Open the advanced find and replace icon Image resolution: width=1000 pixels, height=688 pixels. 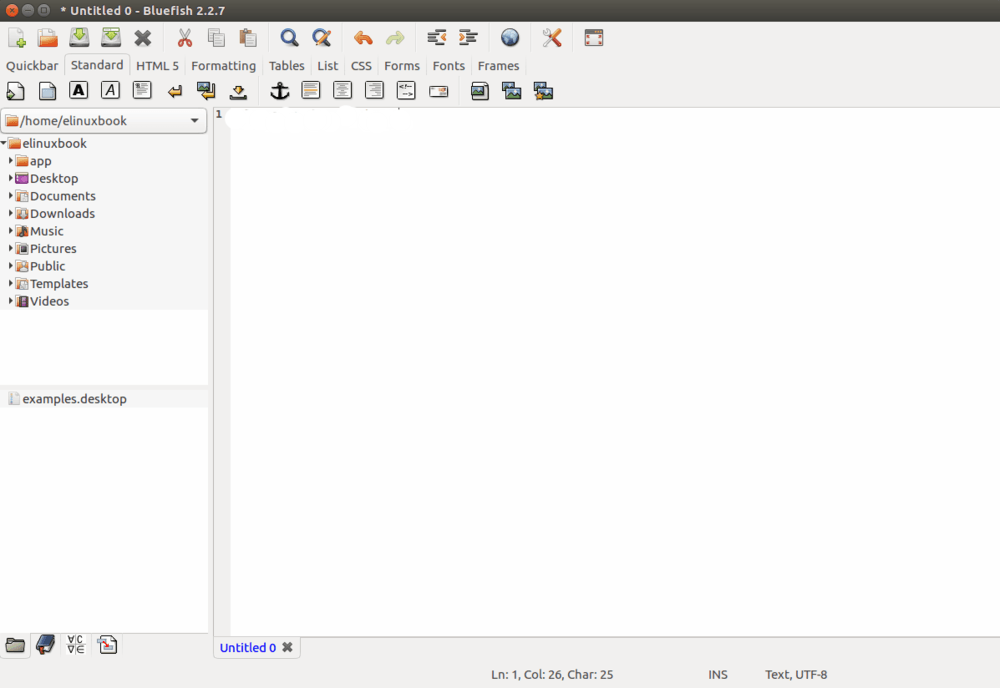click(x=321, y=38)
